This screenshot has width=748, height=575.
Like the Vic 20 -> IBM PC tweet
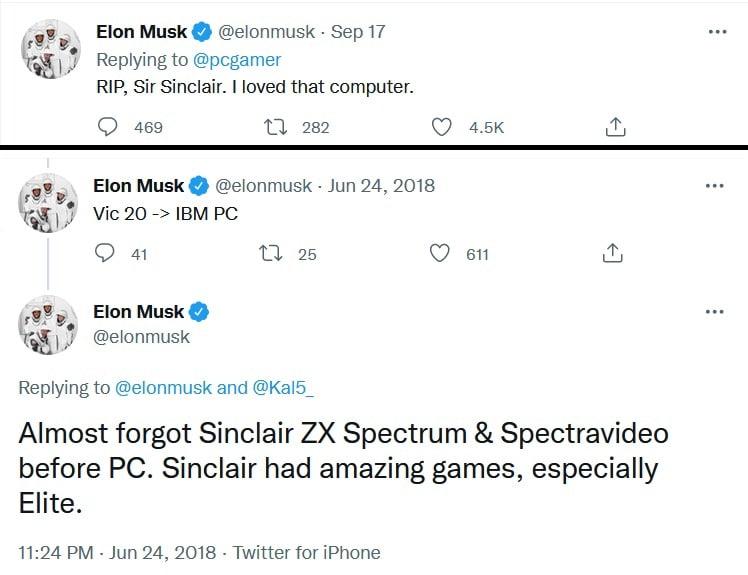439,254
